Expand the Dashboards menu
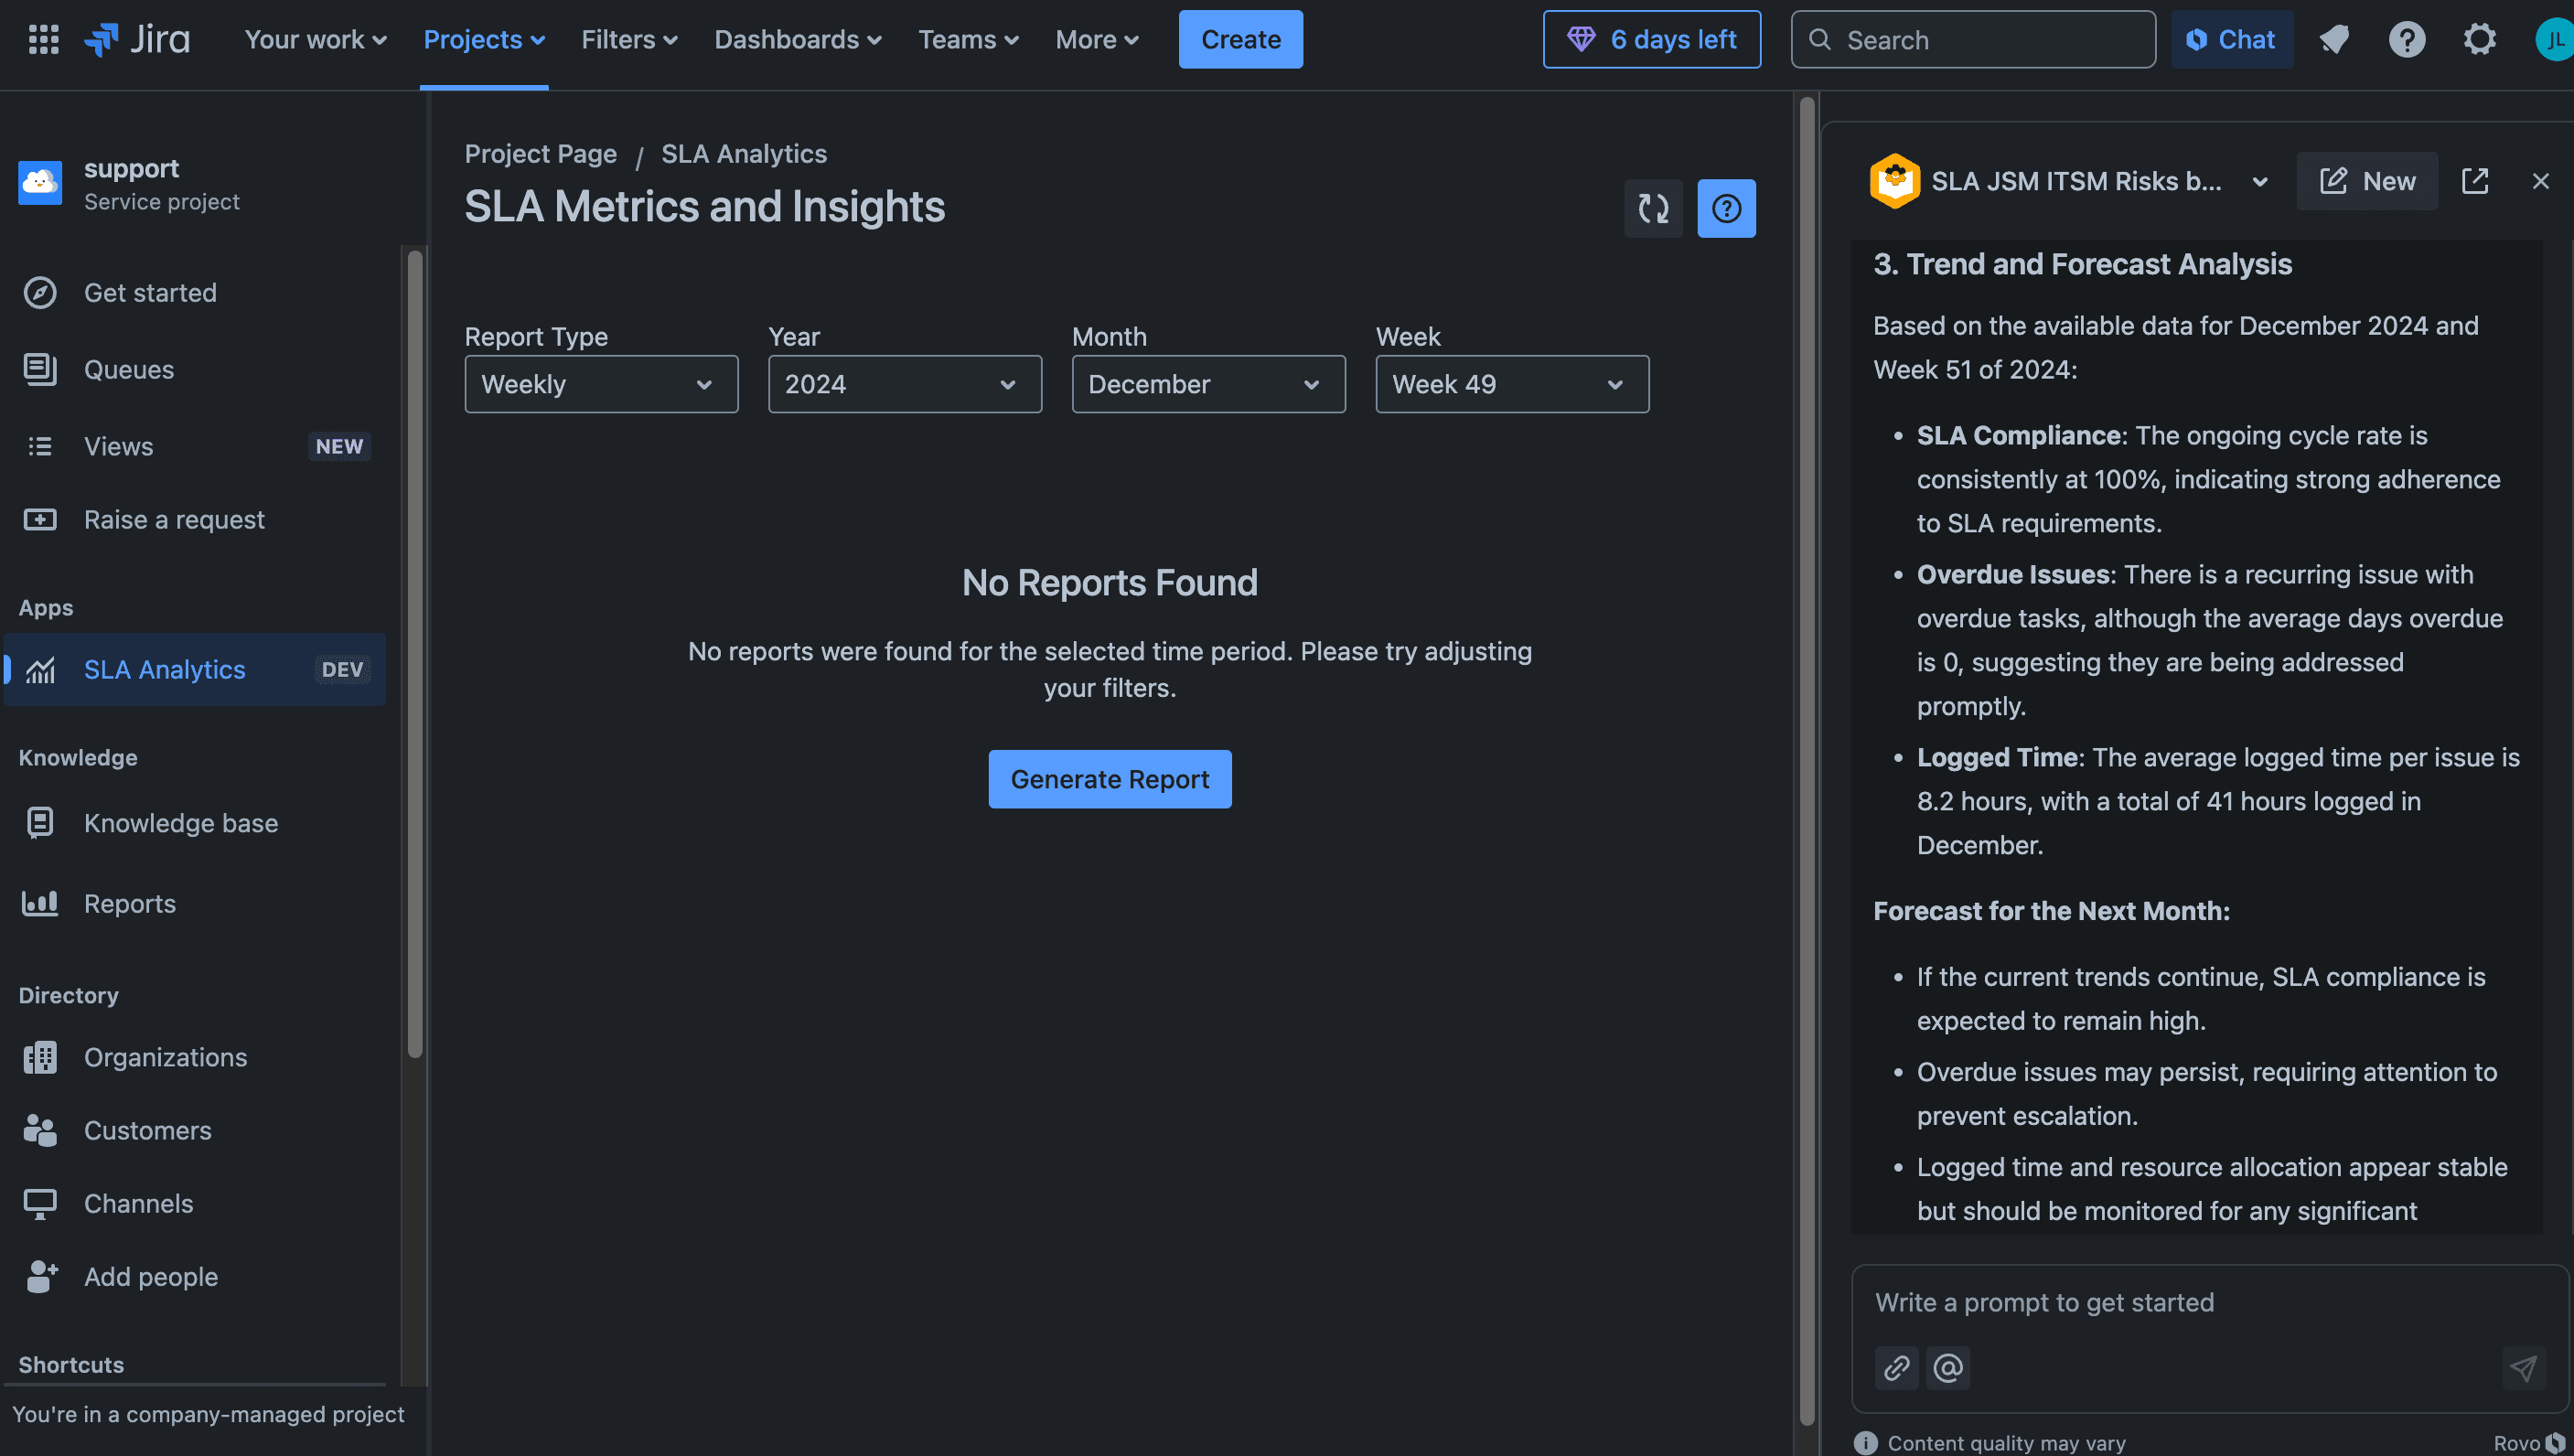Screen dimensions: 2574x1456 797,39
